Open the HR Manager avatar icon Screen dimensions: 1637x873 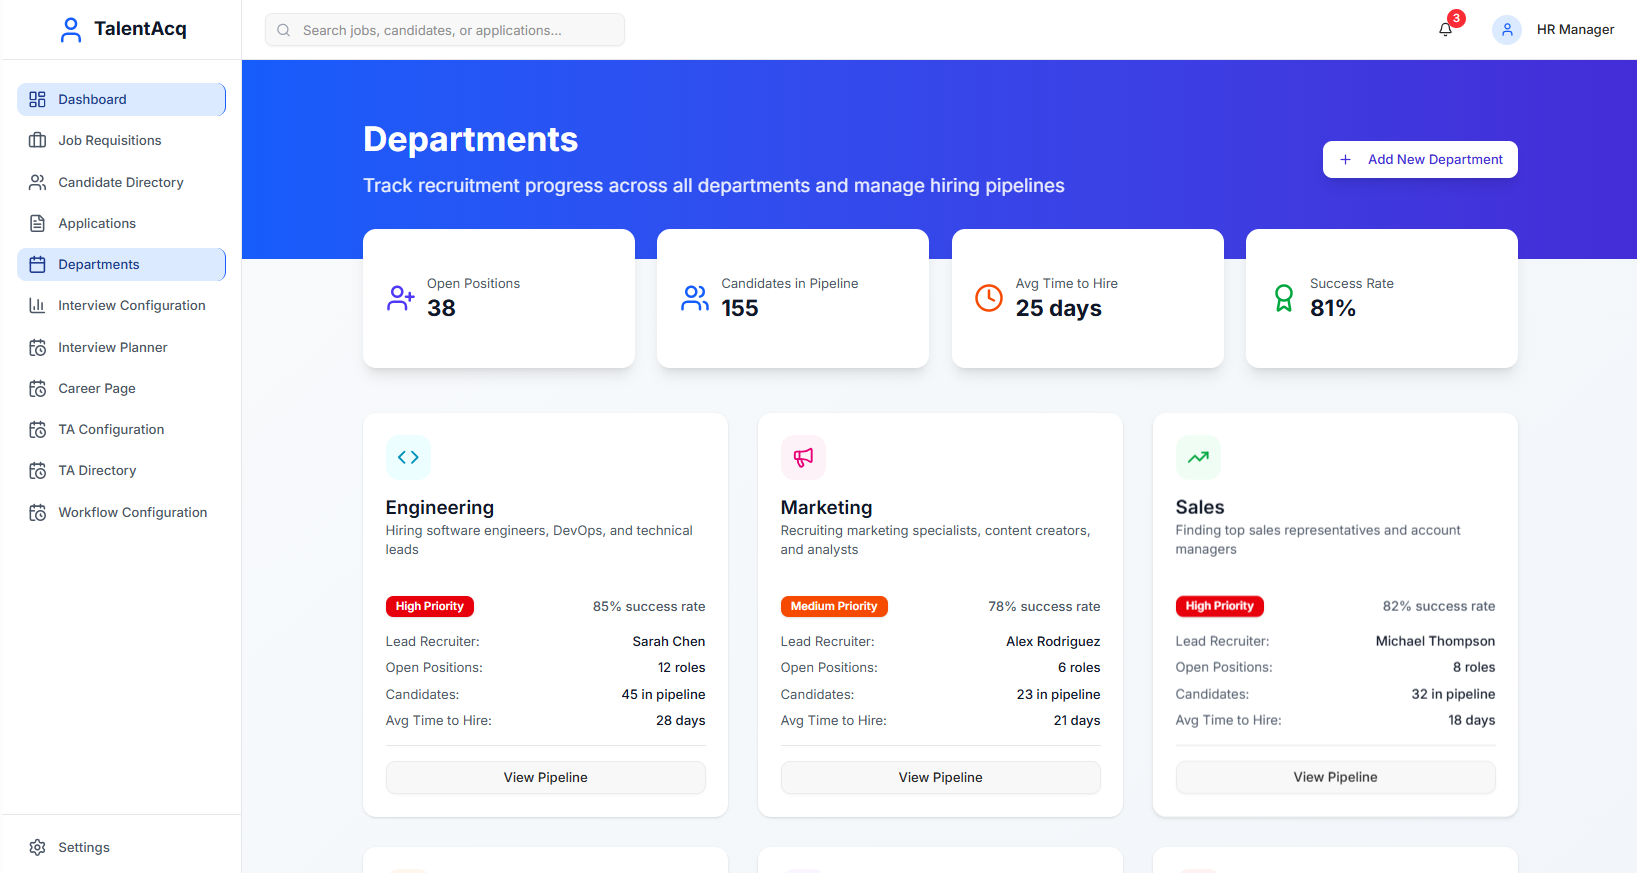(x=1507, y=30)
